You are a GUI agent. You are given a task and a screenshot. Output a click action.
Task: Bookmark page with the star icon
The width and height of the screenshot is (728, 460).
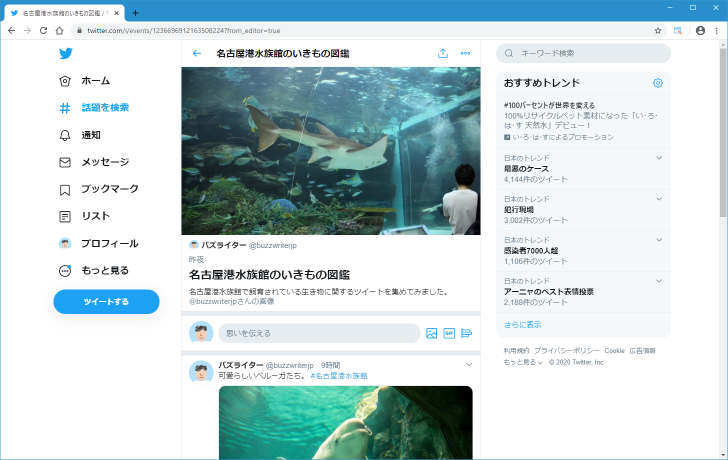click(x=658, y=31)
